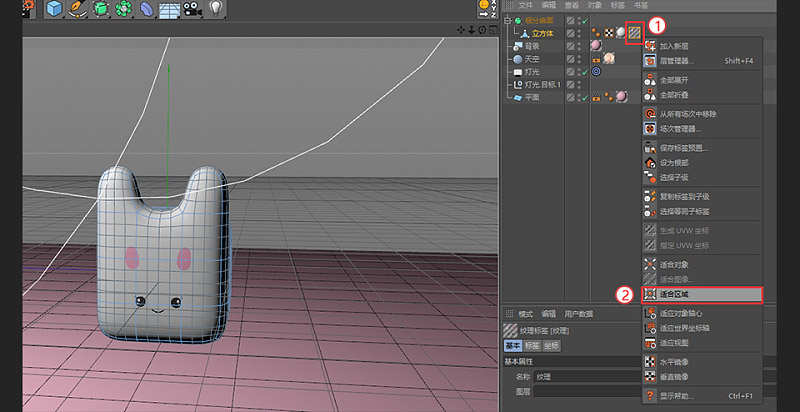This screenshot has height=412, width=800.
Task: Click the Spline Pen tool icon
Action: click(77, 8)
